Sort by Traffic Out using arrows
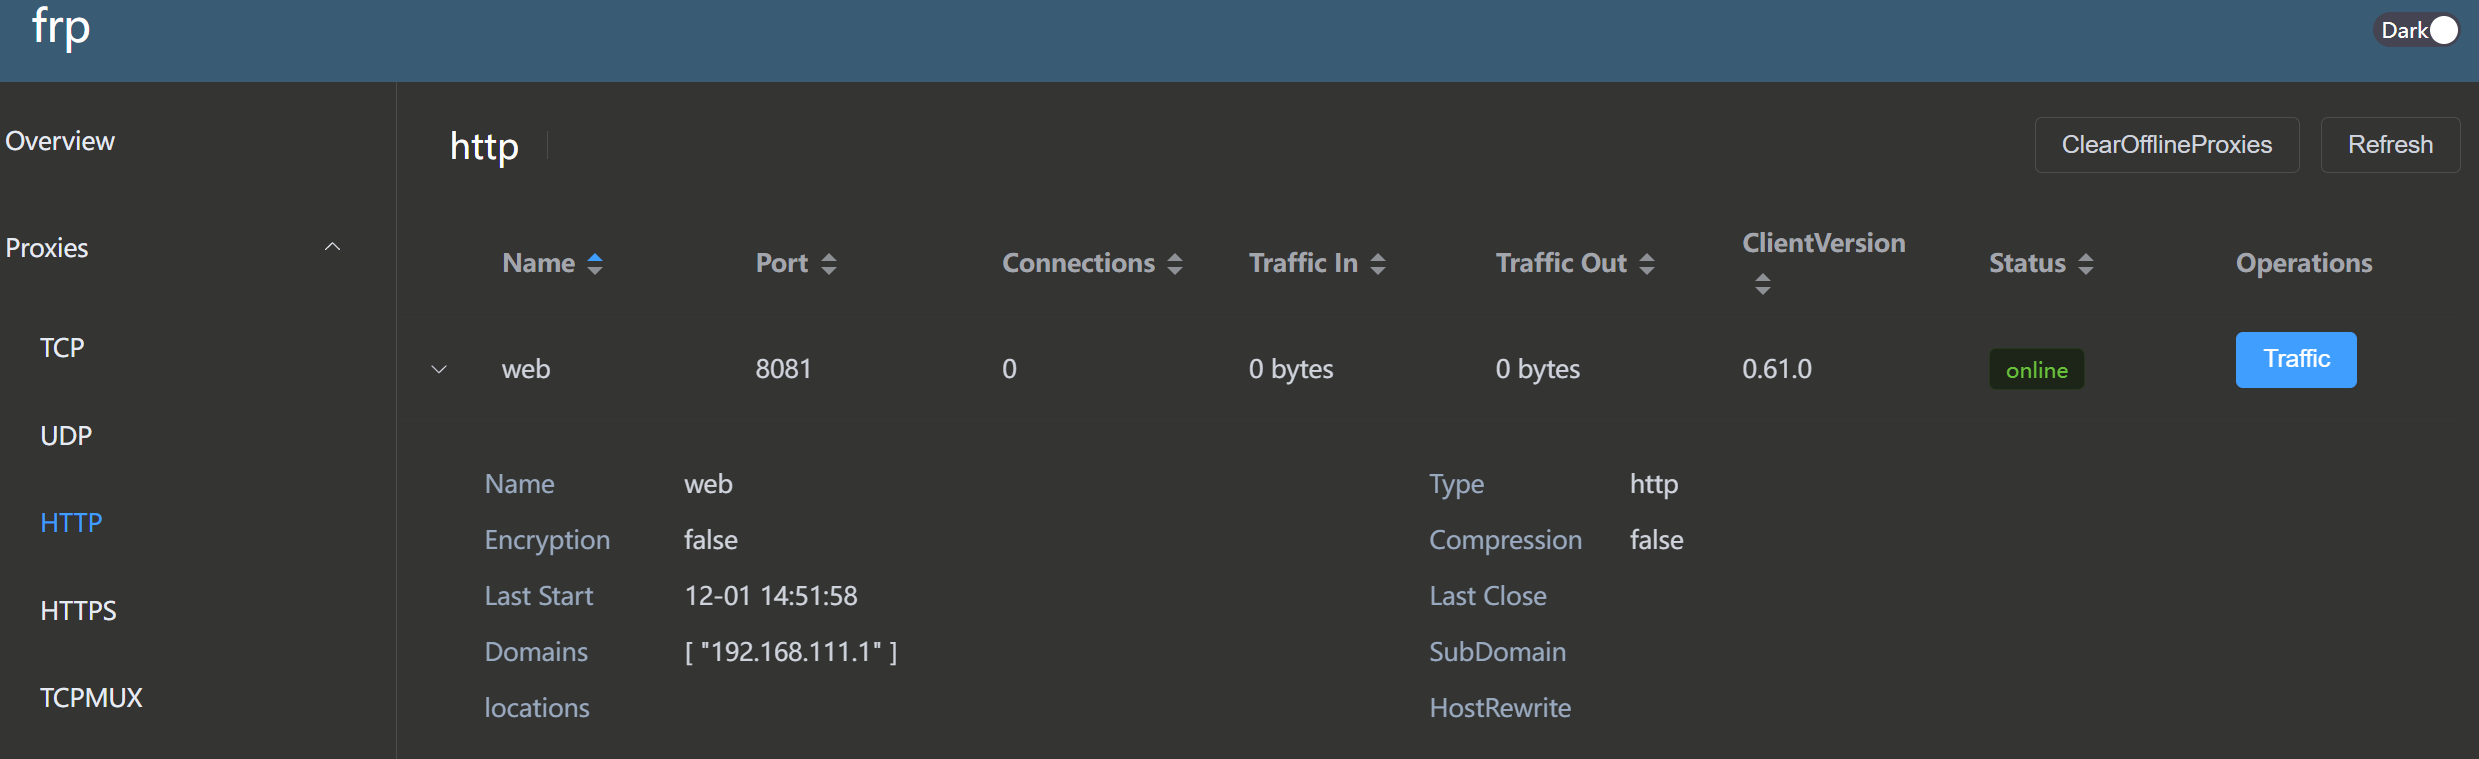 click(1647, 264)
